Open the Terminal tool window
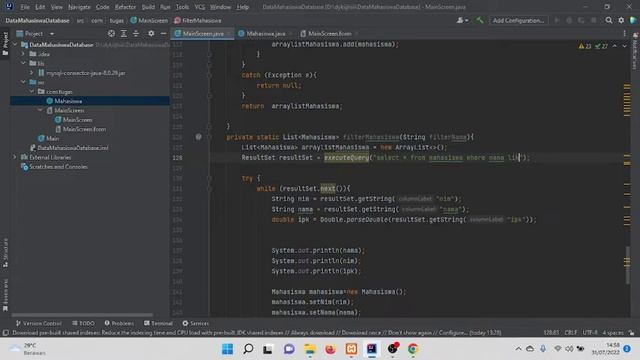 (x=158, y=323)
